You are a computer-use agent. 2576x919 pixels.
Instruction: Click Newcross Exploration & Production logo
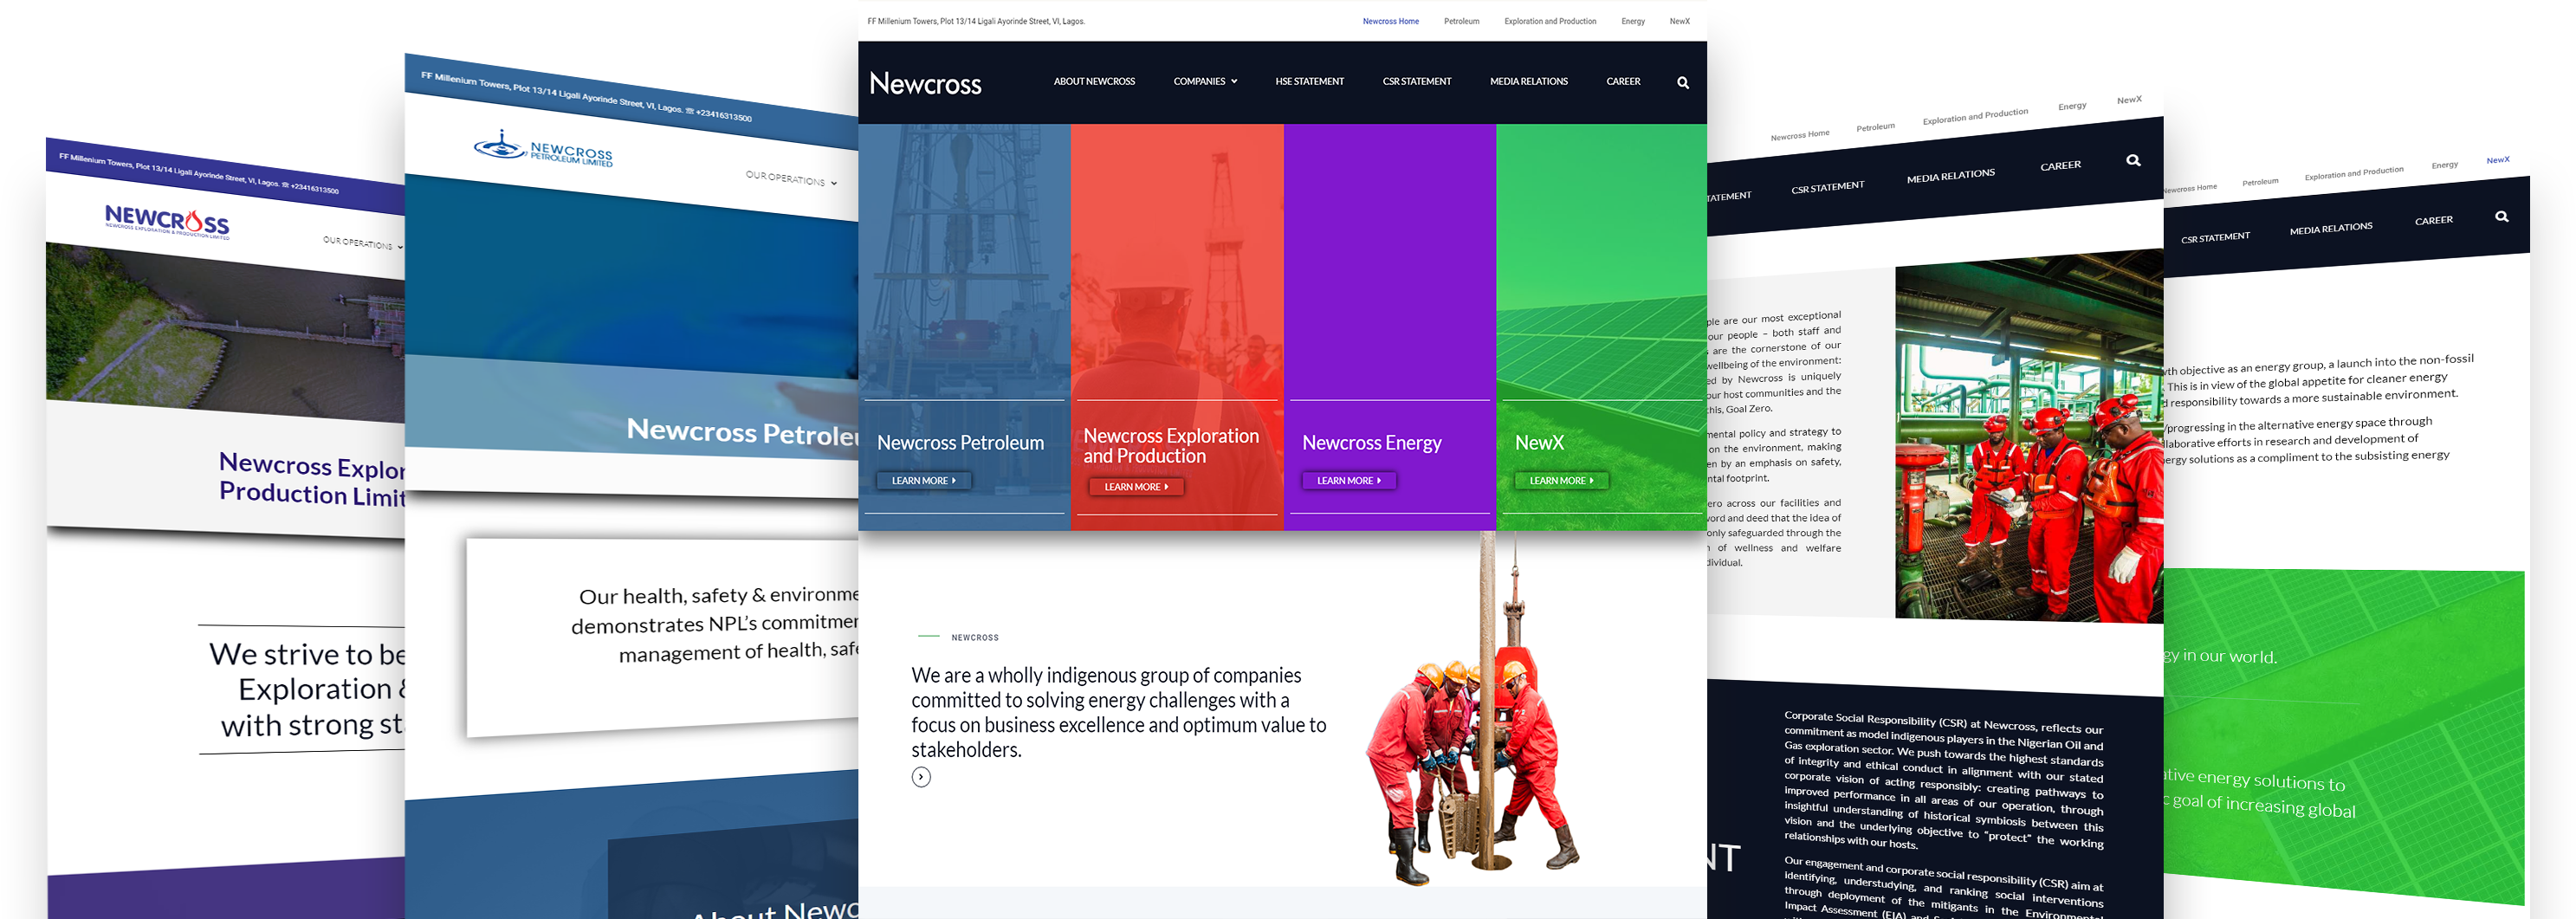167,221
